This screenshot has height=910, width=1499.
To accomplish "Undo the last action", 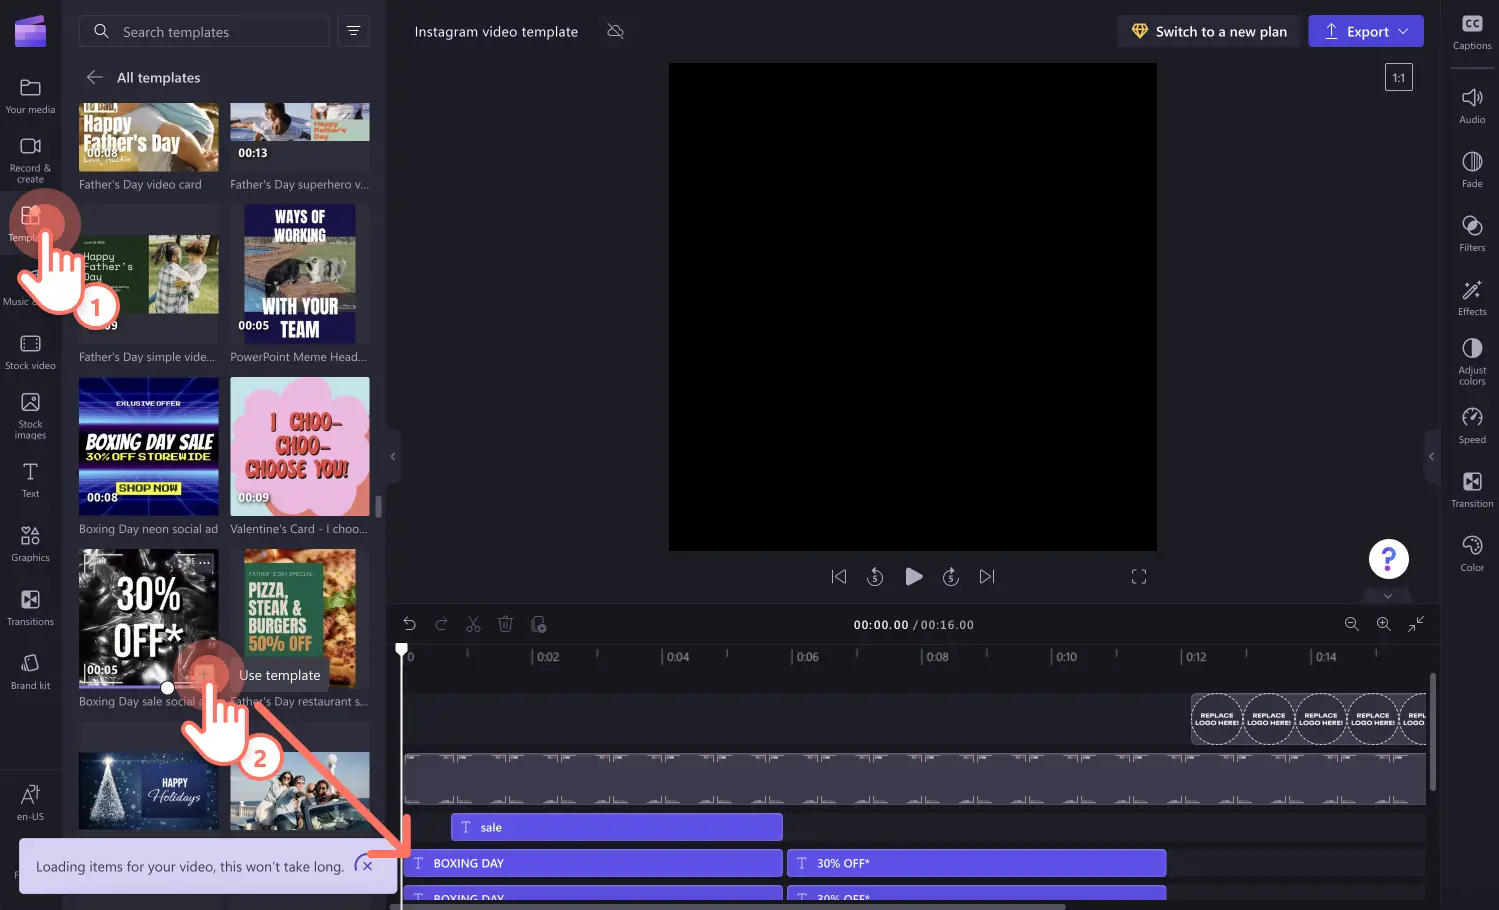I will (409, 624).
